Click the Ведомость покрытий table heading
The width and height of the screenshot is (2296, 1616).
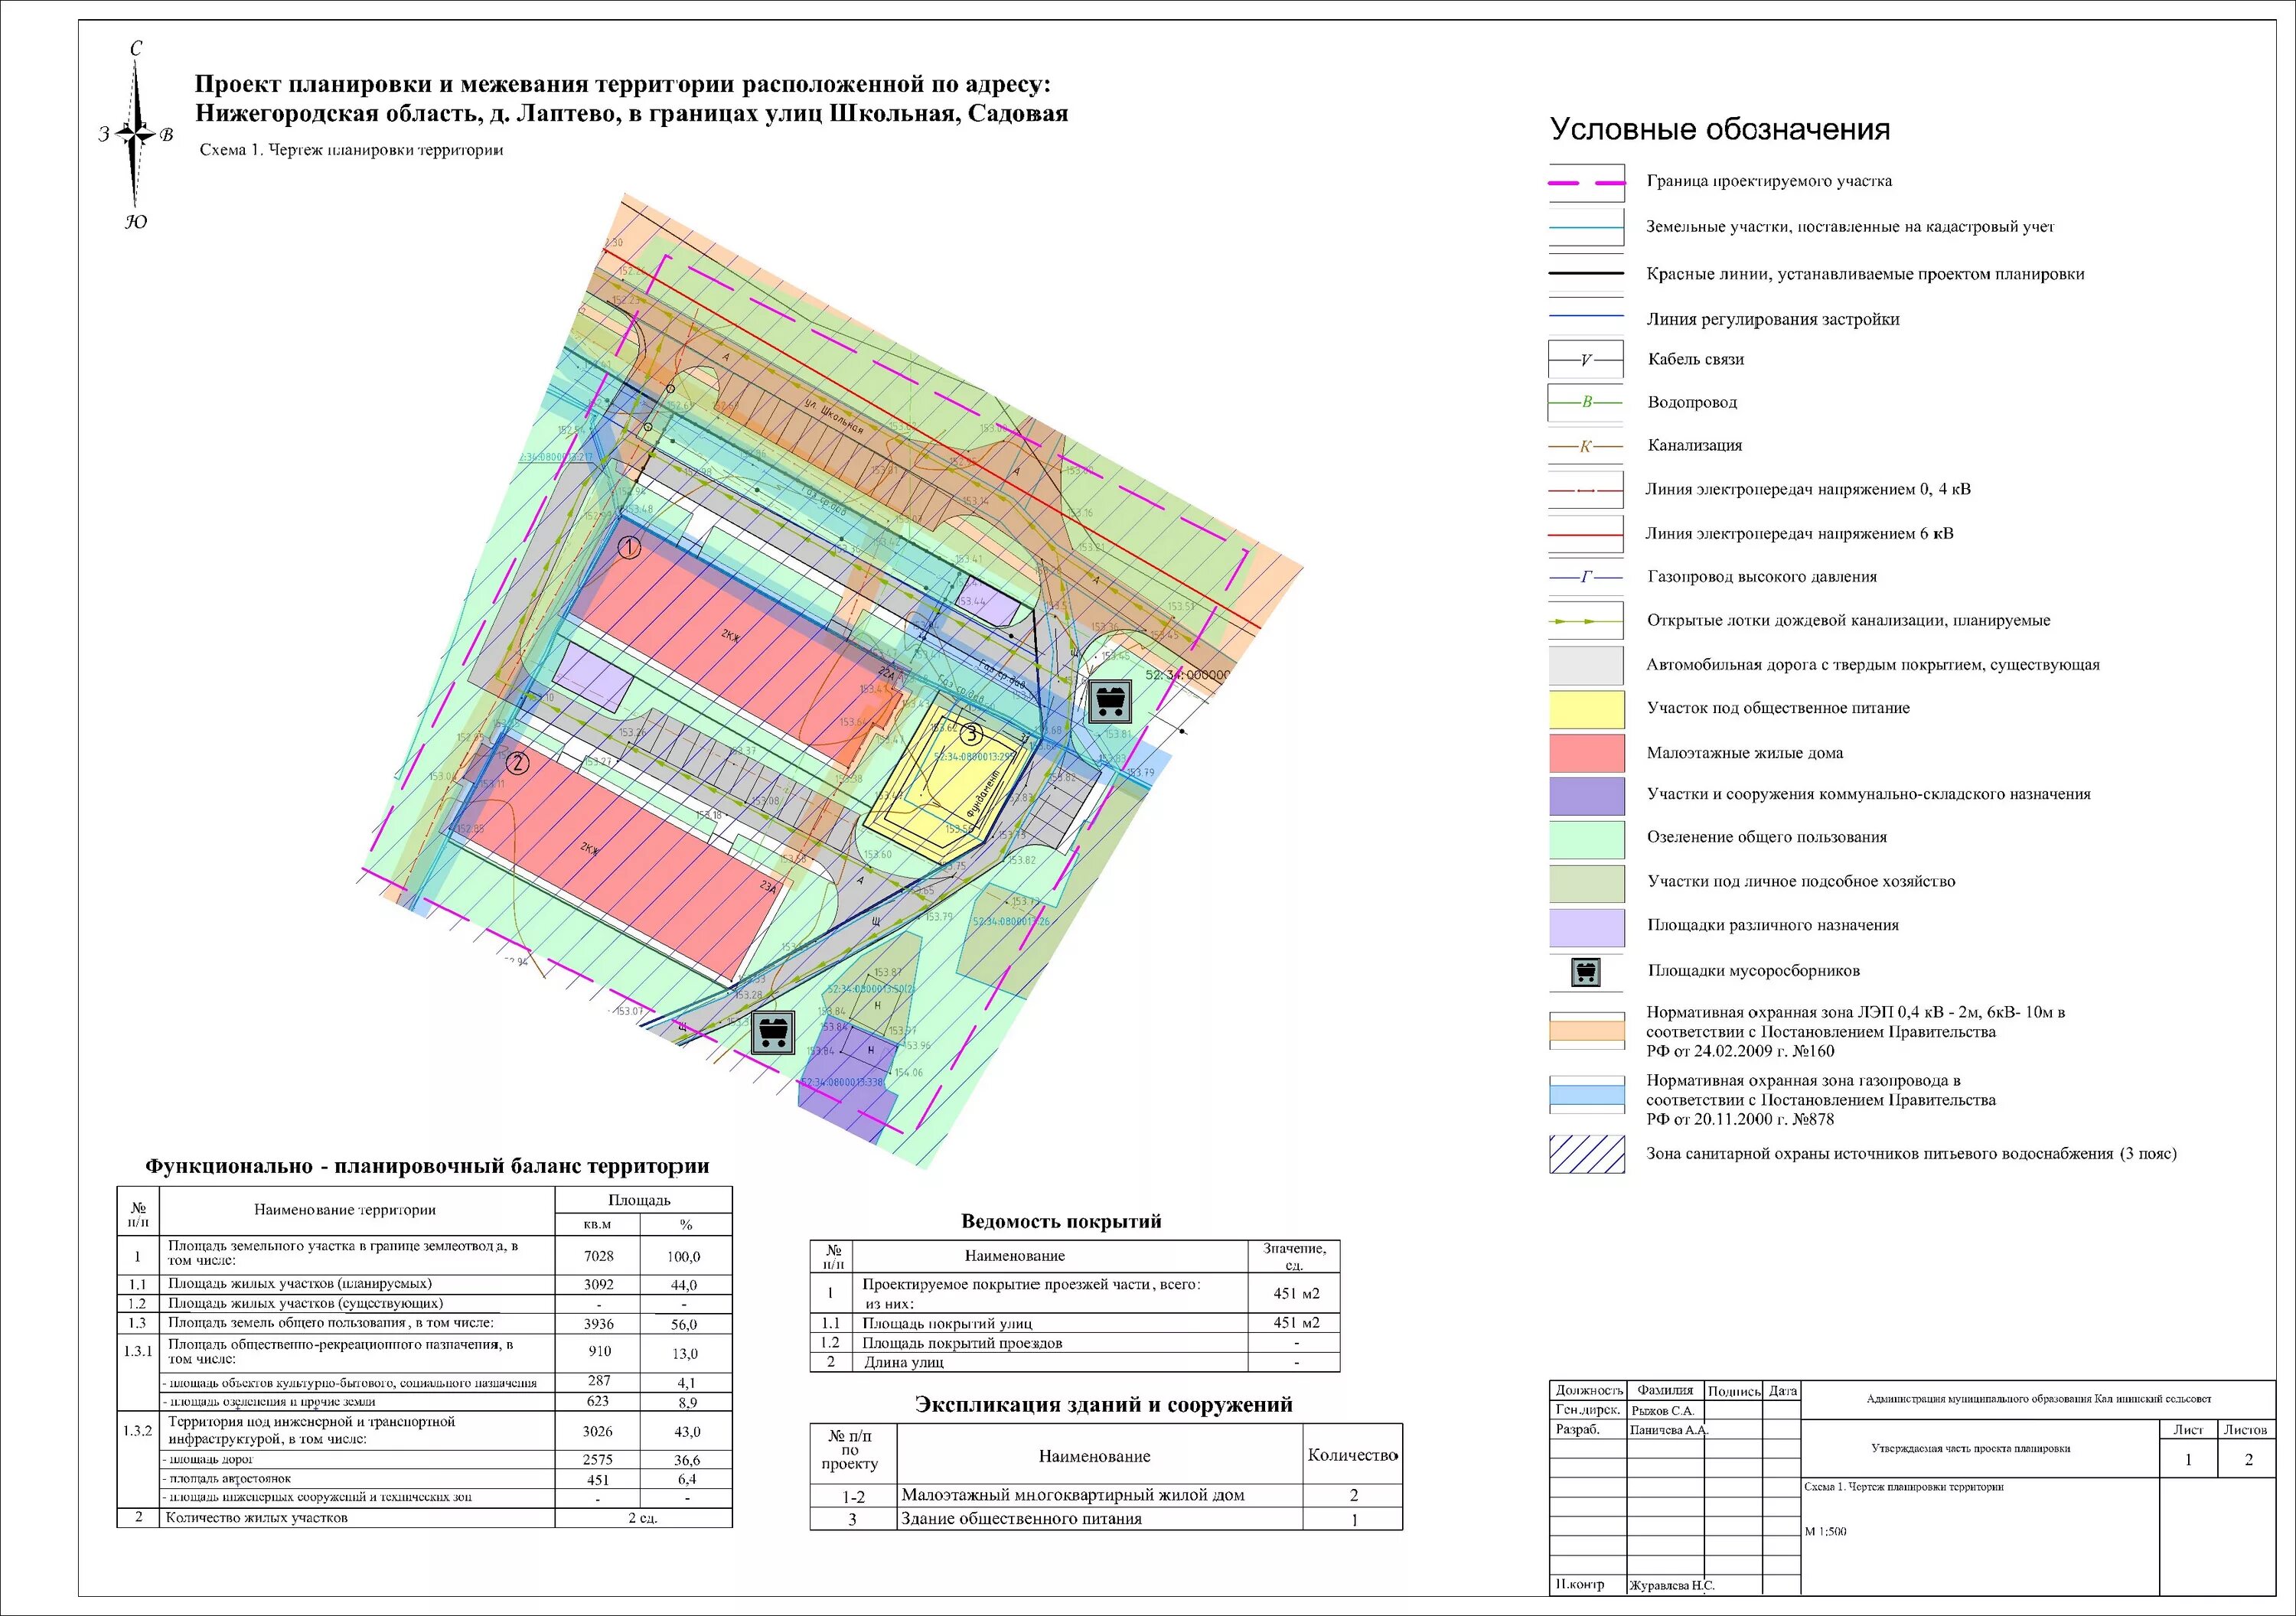1061,1221
